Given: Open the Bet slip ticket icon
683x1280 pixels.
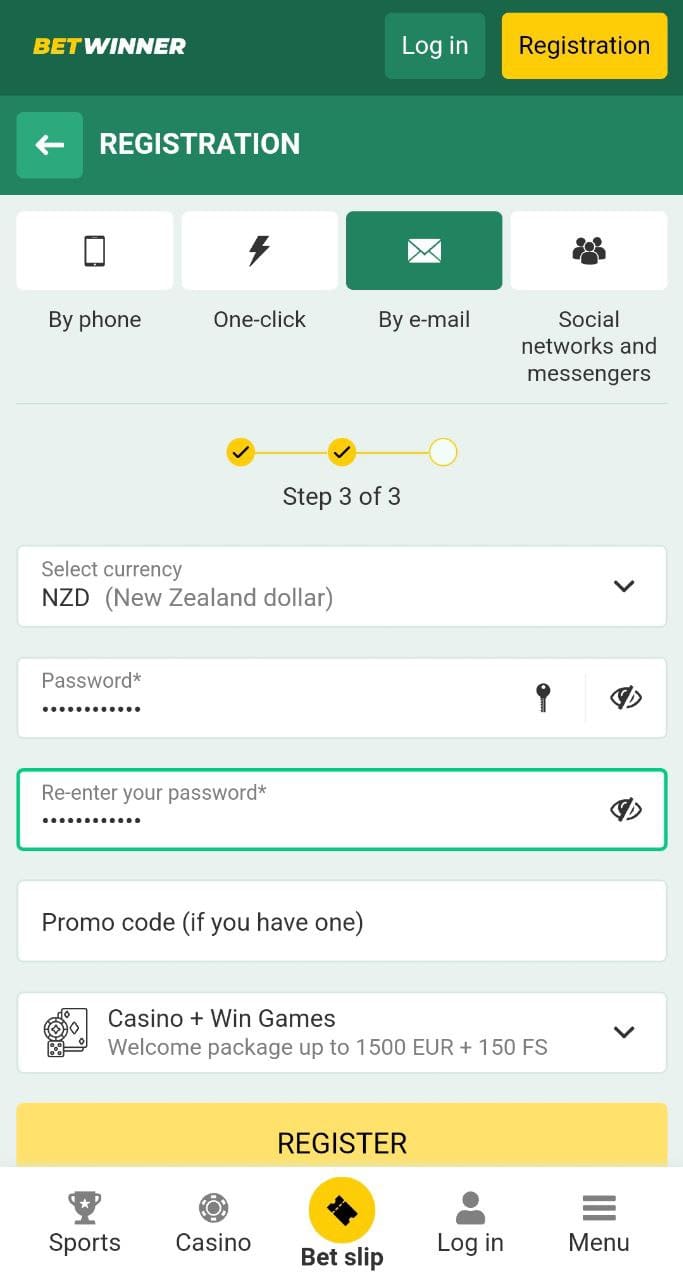Looking at the screenshot, I should click(x=342, y=1210).
